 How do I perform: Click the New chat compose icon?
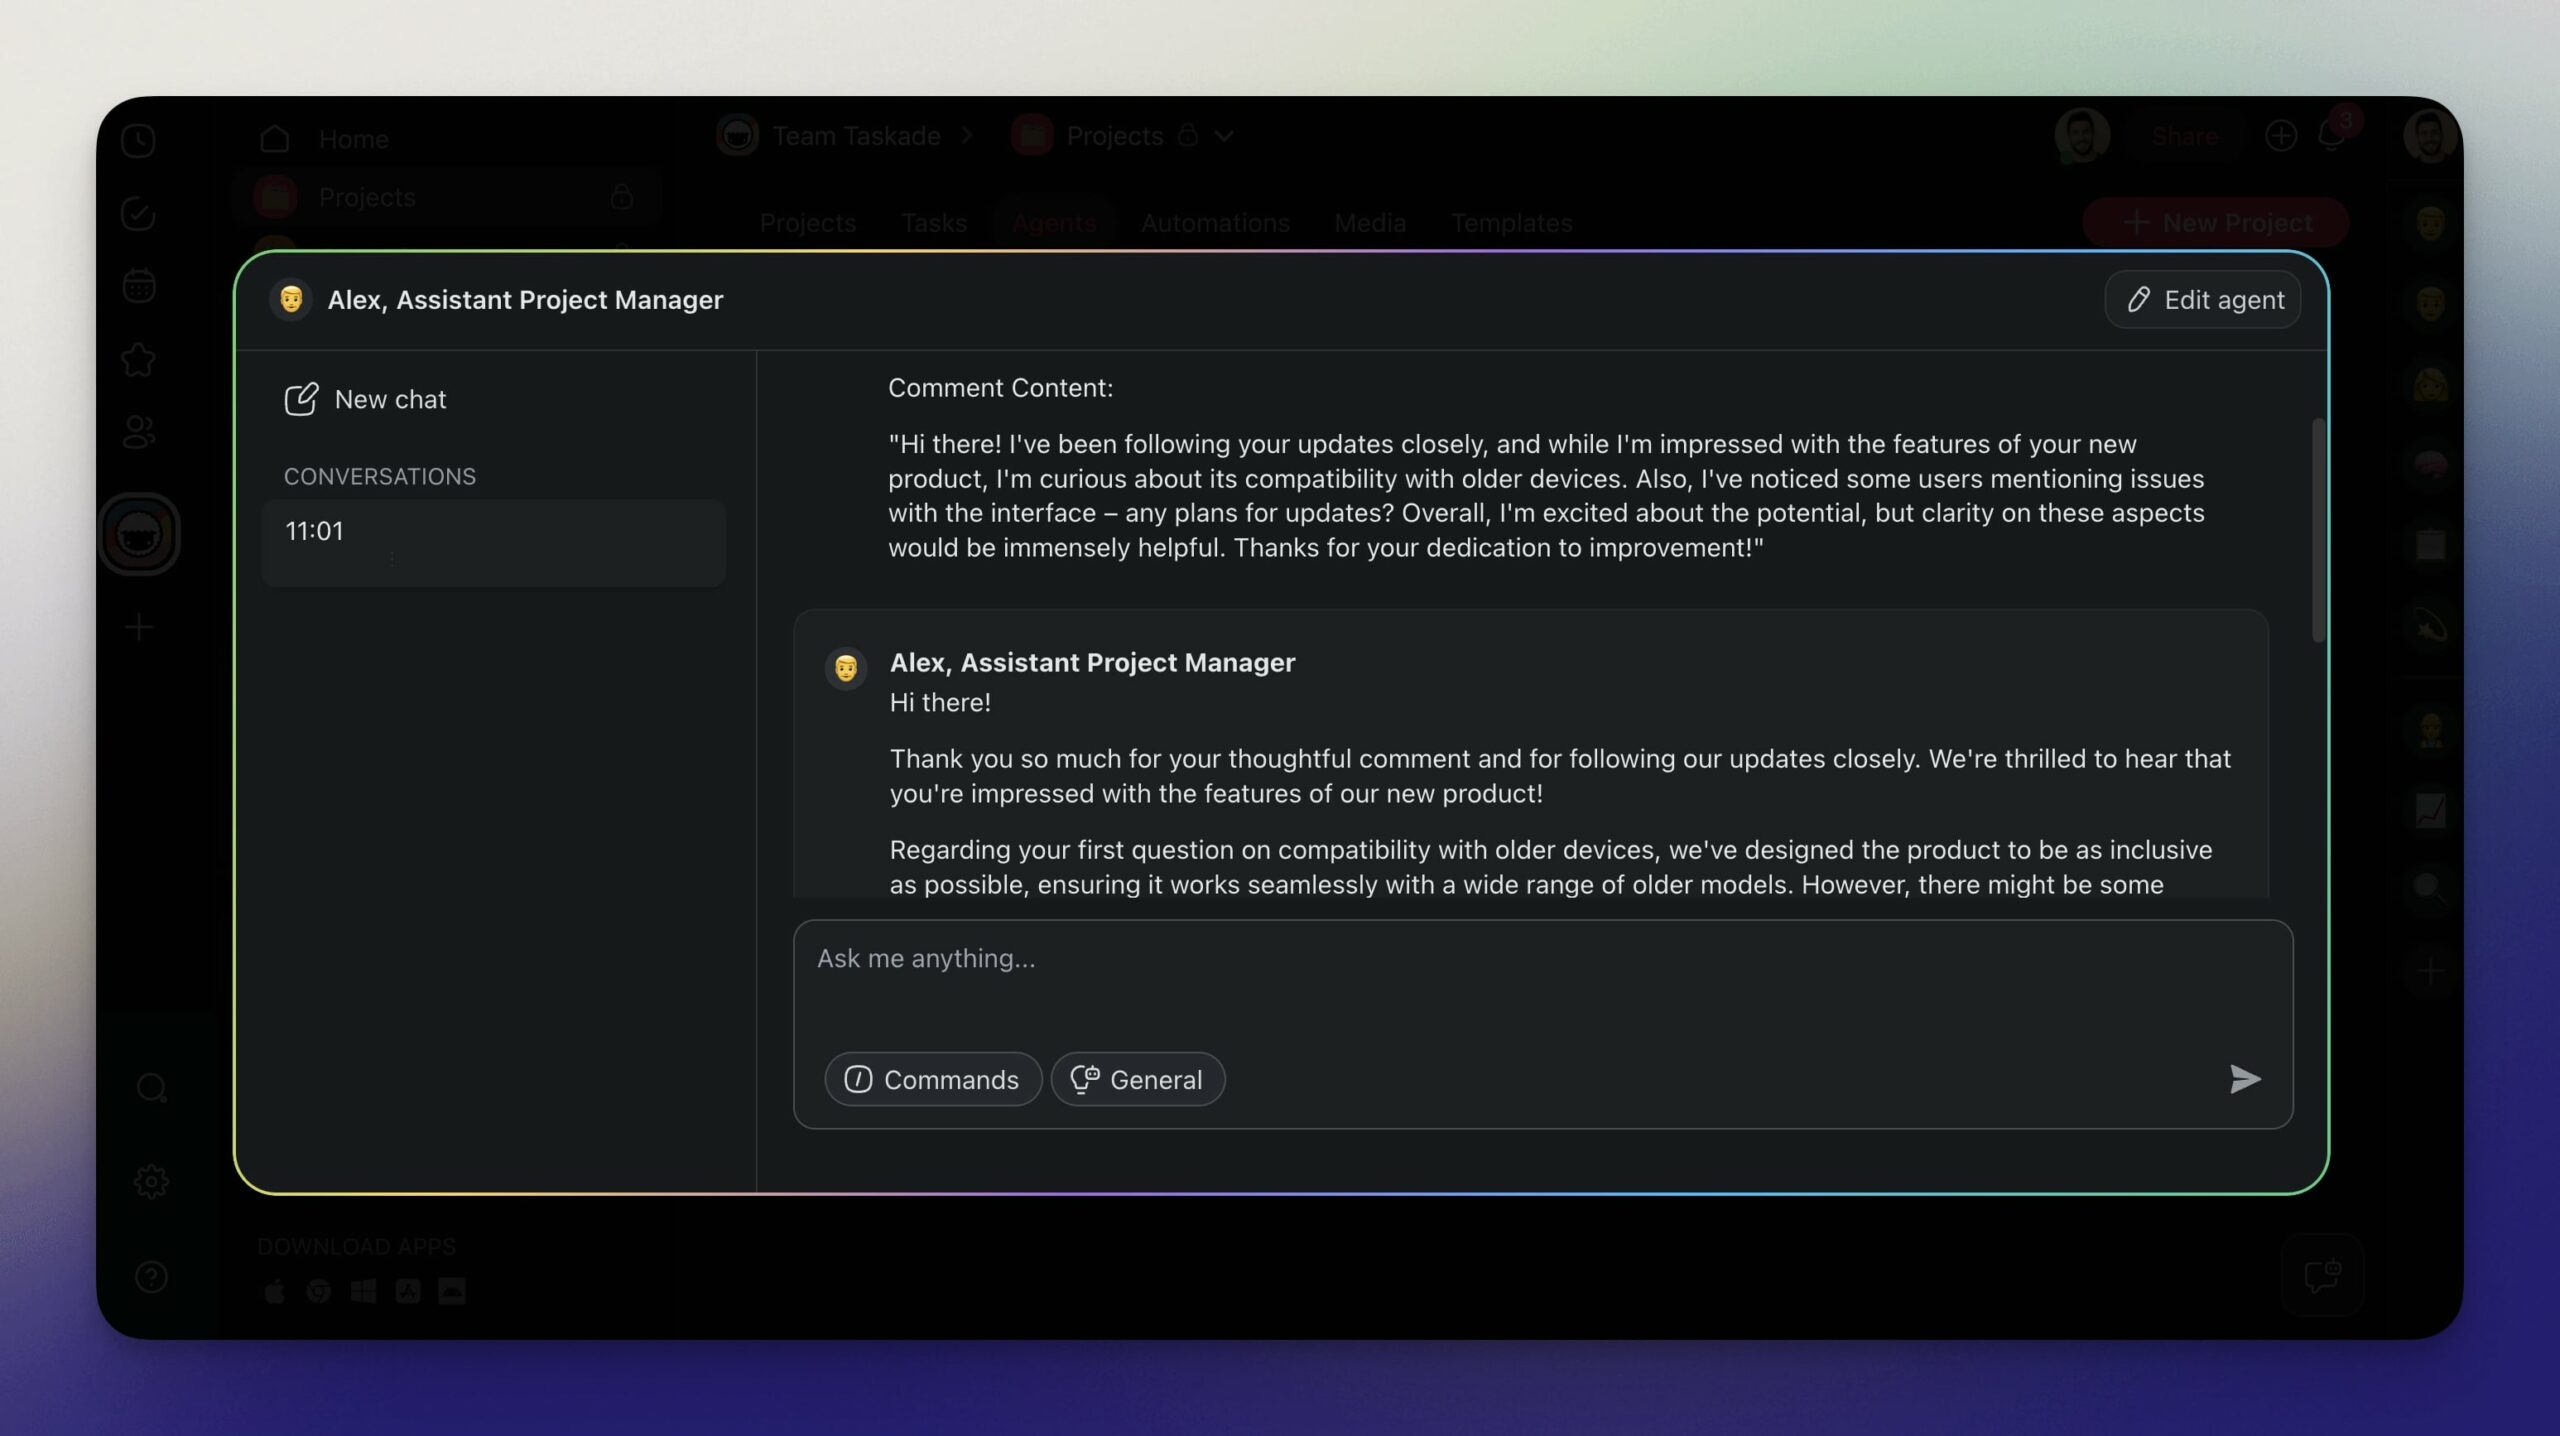300,399
